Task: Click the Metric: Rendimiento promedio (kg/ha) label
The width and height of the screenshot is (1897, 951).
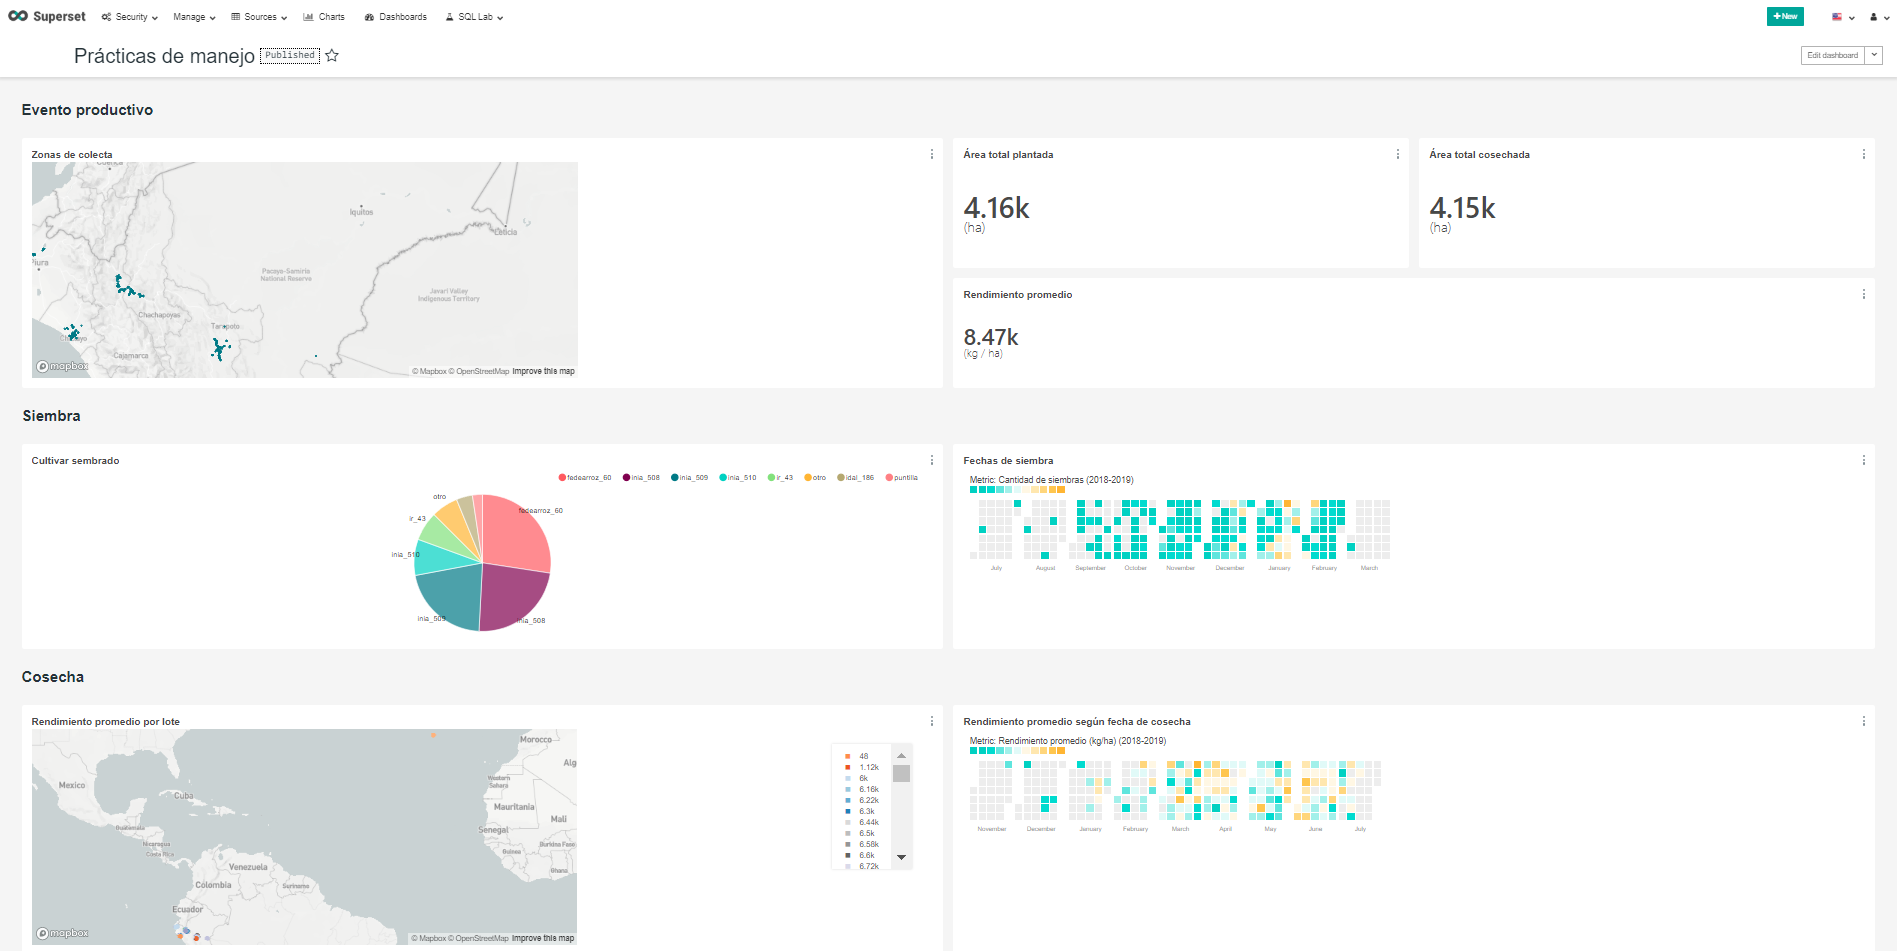Action: point(1067,741)
